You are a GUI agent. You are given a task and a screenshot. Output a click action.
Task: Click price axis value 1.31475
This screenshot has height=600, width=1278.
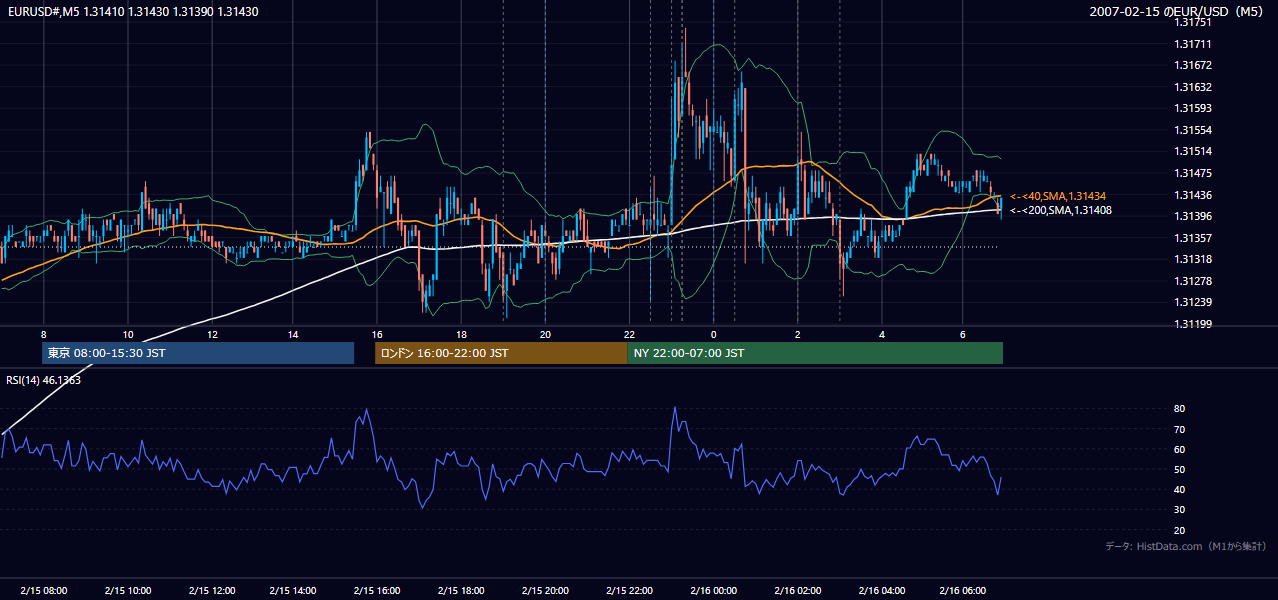click(x=1193, y=173)
